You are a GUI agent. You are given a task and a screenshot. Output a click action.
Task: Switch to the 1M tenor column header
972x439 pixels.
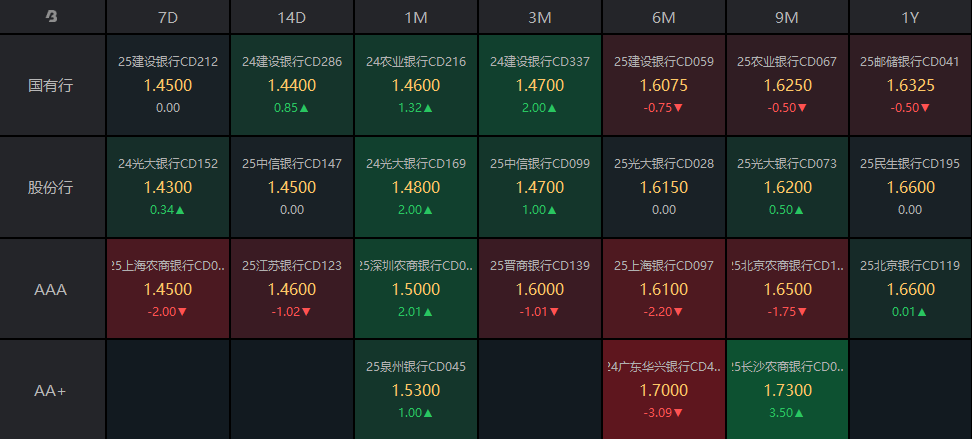coord(416,17)
